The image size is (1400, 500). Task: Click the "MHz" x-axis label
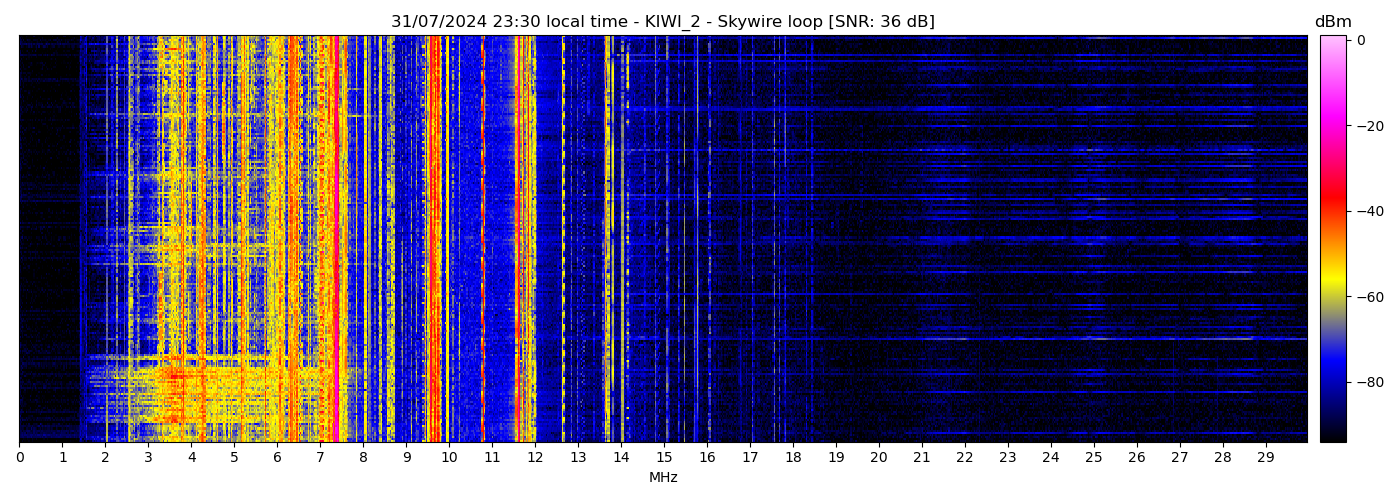663,478
